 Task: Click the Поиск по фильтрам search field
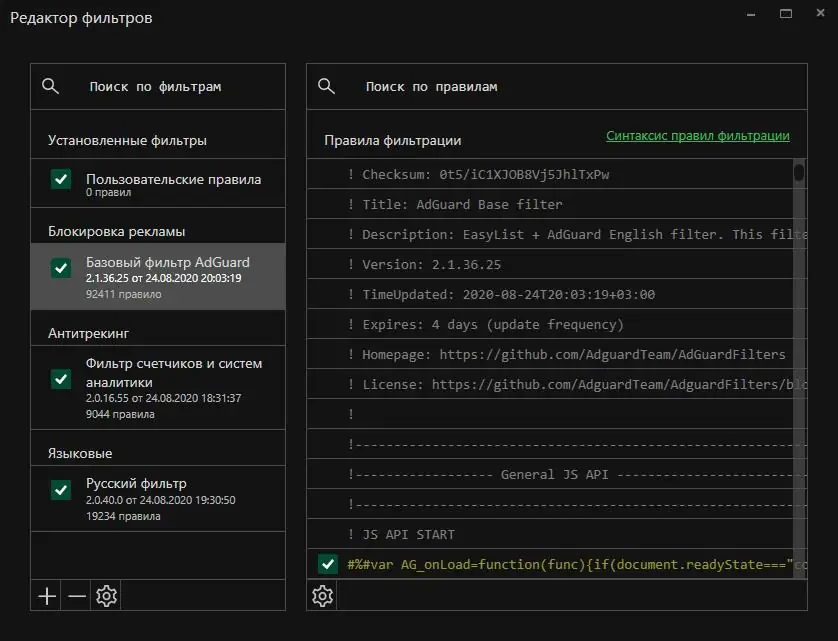coord(160,86)
